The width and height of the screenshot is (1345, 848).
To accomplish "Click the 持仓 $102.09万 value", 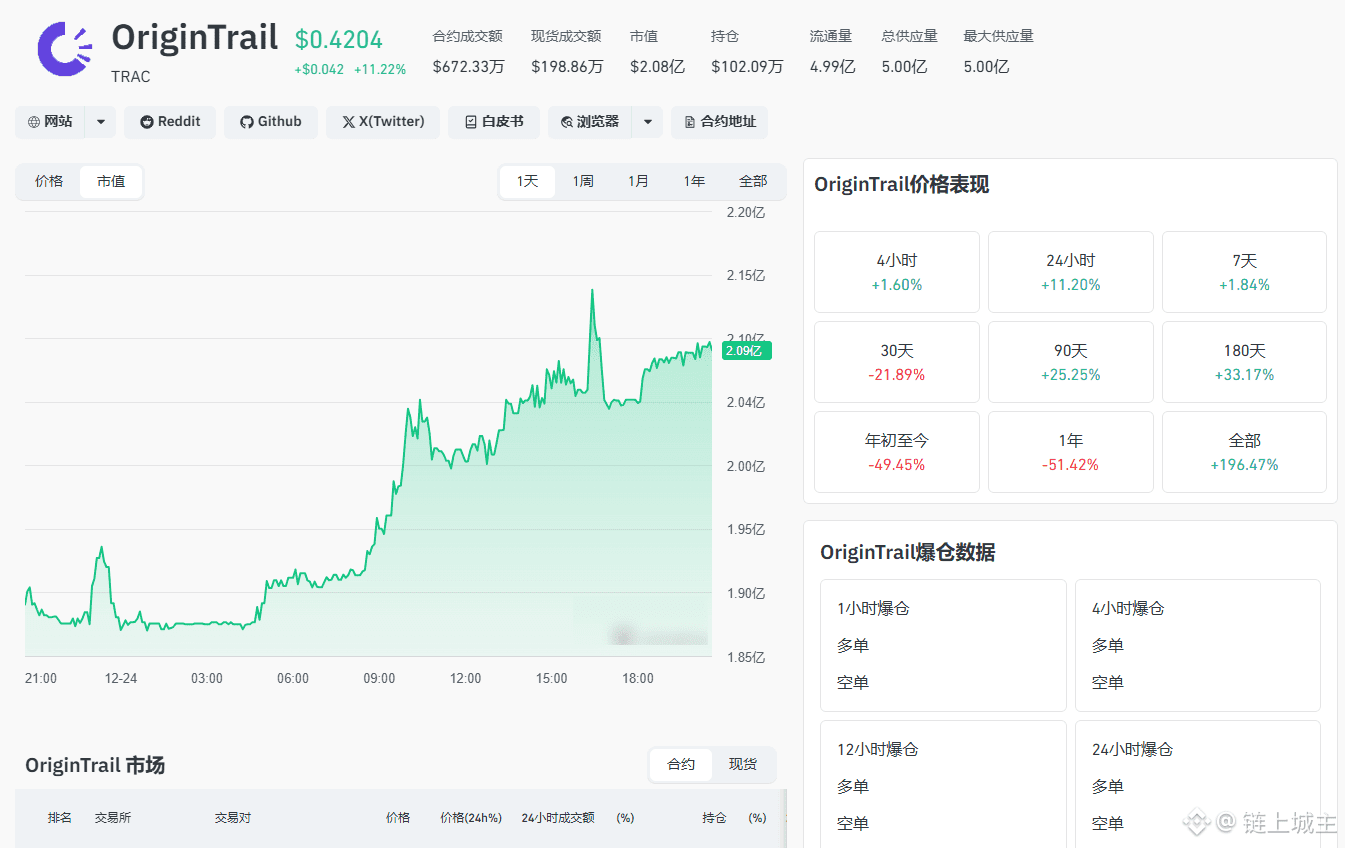I will coord(747,67).
